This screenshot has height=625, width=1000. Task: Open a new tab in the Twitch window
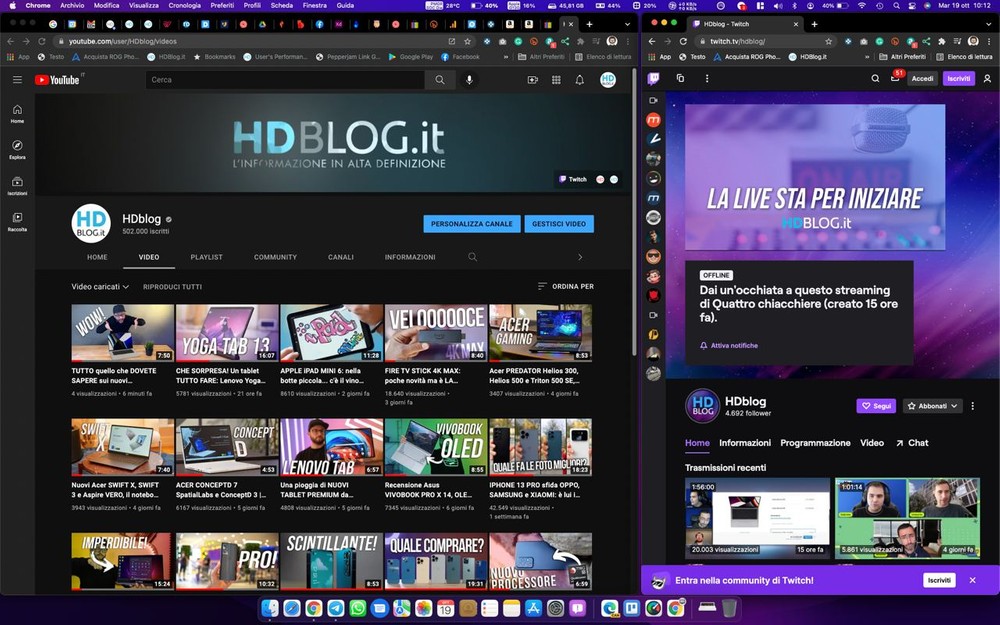[x=814, y=24]
